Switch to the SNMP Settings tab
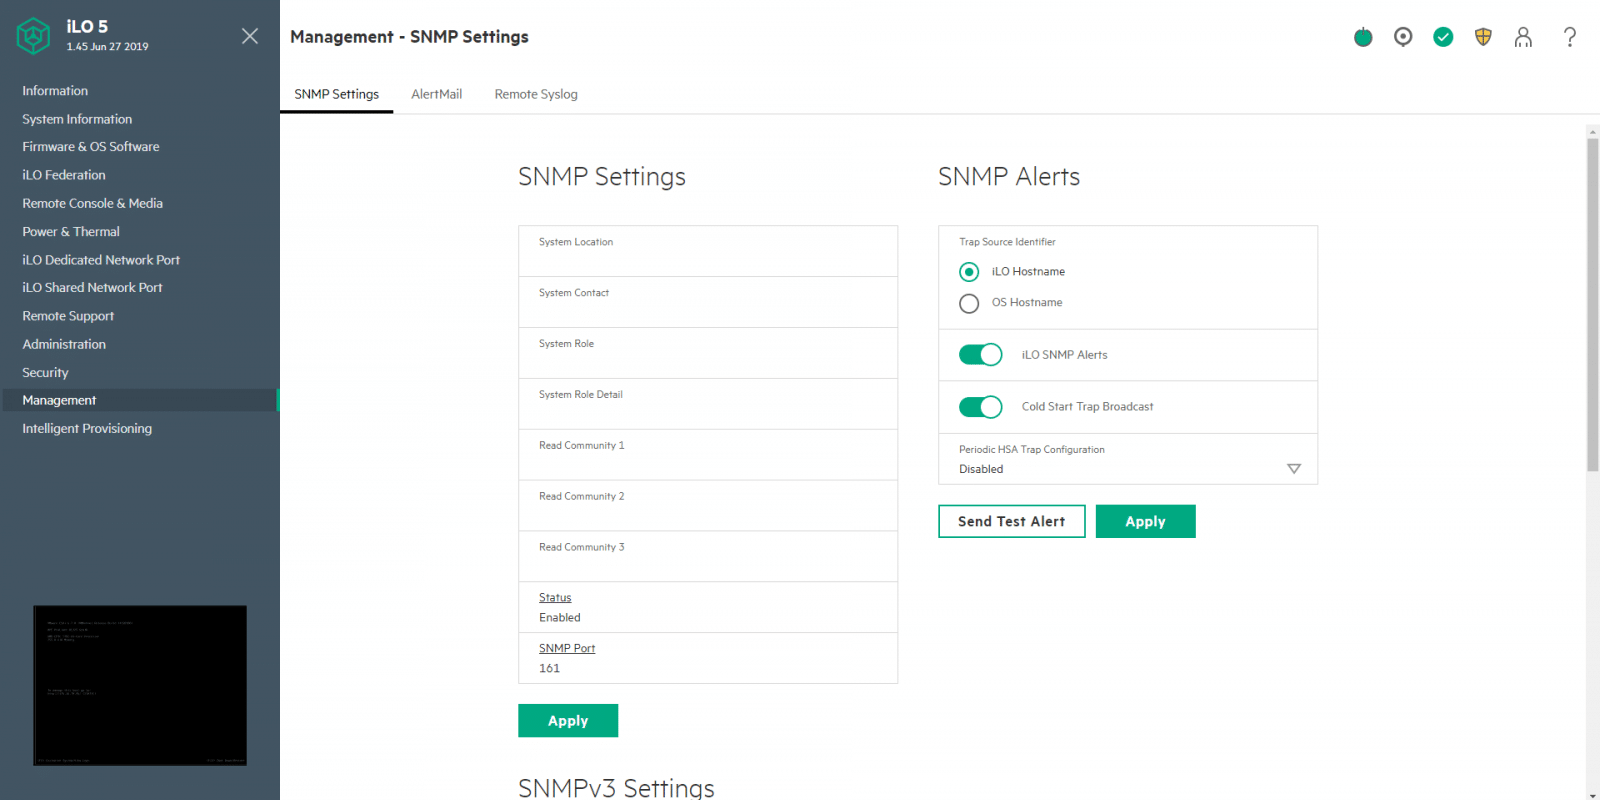This screenshot has height=800, width=1600. [x=337, y=94]
